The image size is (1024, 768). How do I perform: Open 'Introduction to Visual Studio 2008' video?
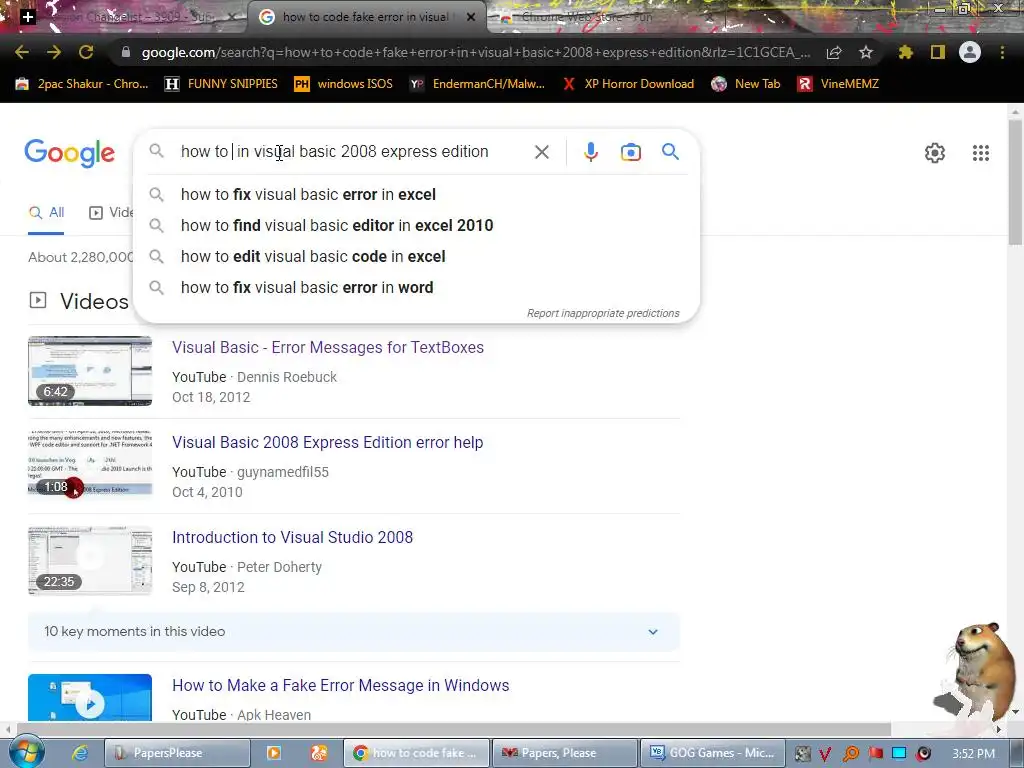click(x=293, y=537)
